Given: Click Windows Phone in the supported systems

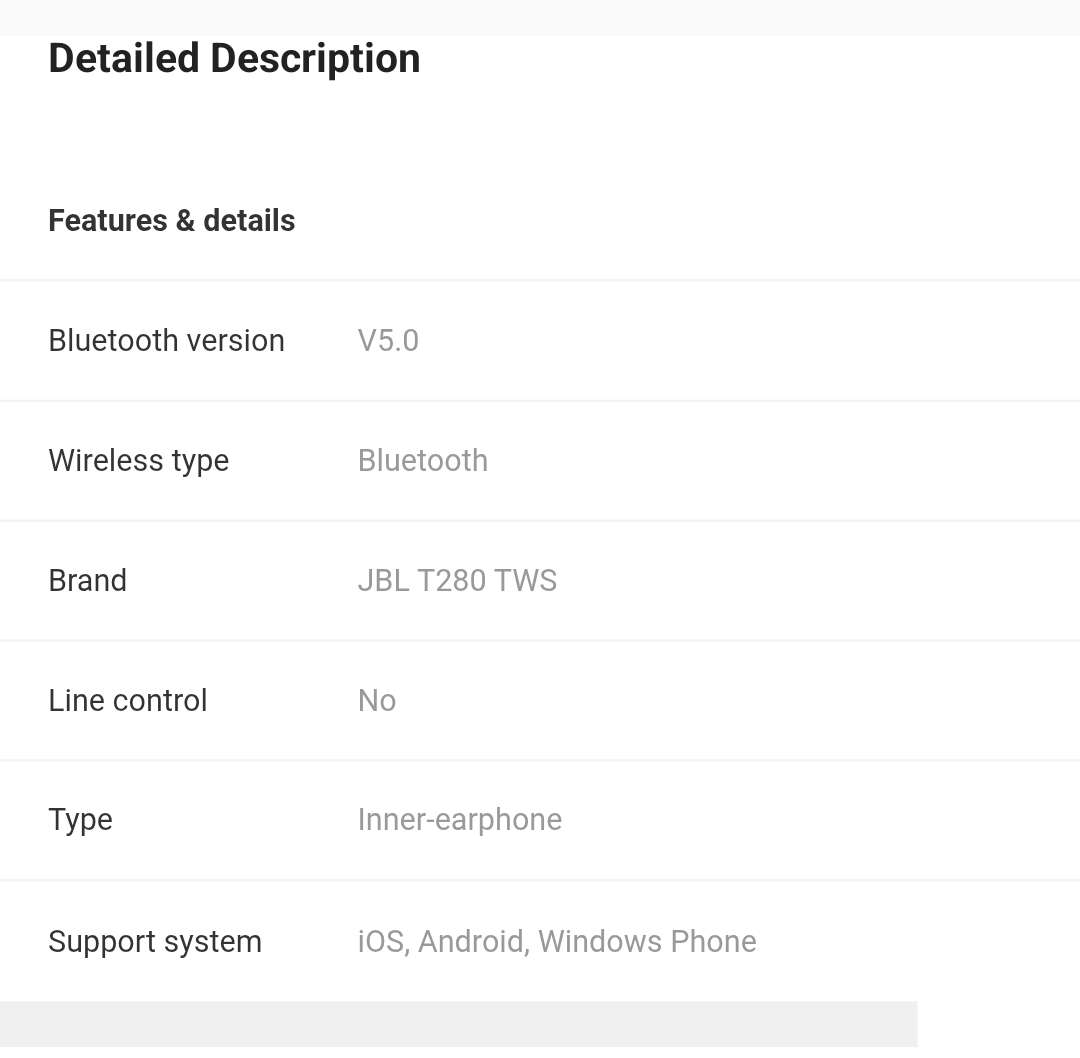Looking at the screenshot, I should (647, 941).
